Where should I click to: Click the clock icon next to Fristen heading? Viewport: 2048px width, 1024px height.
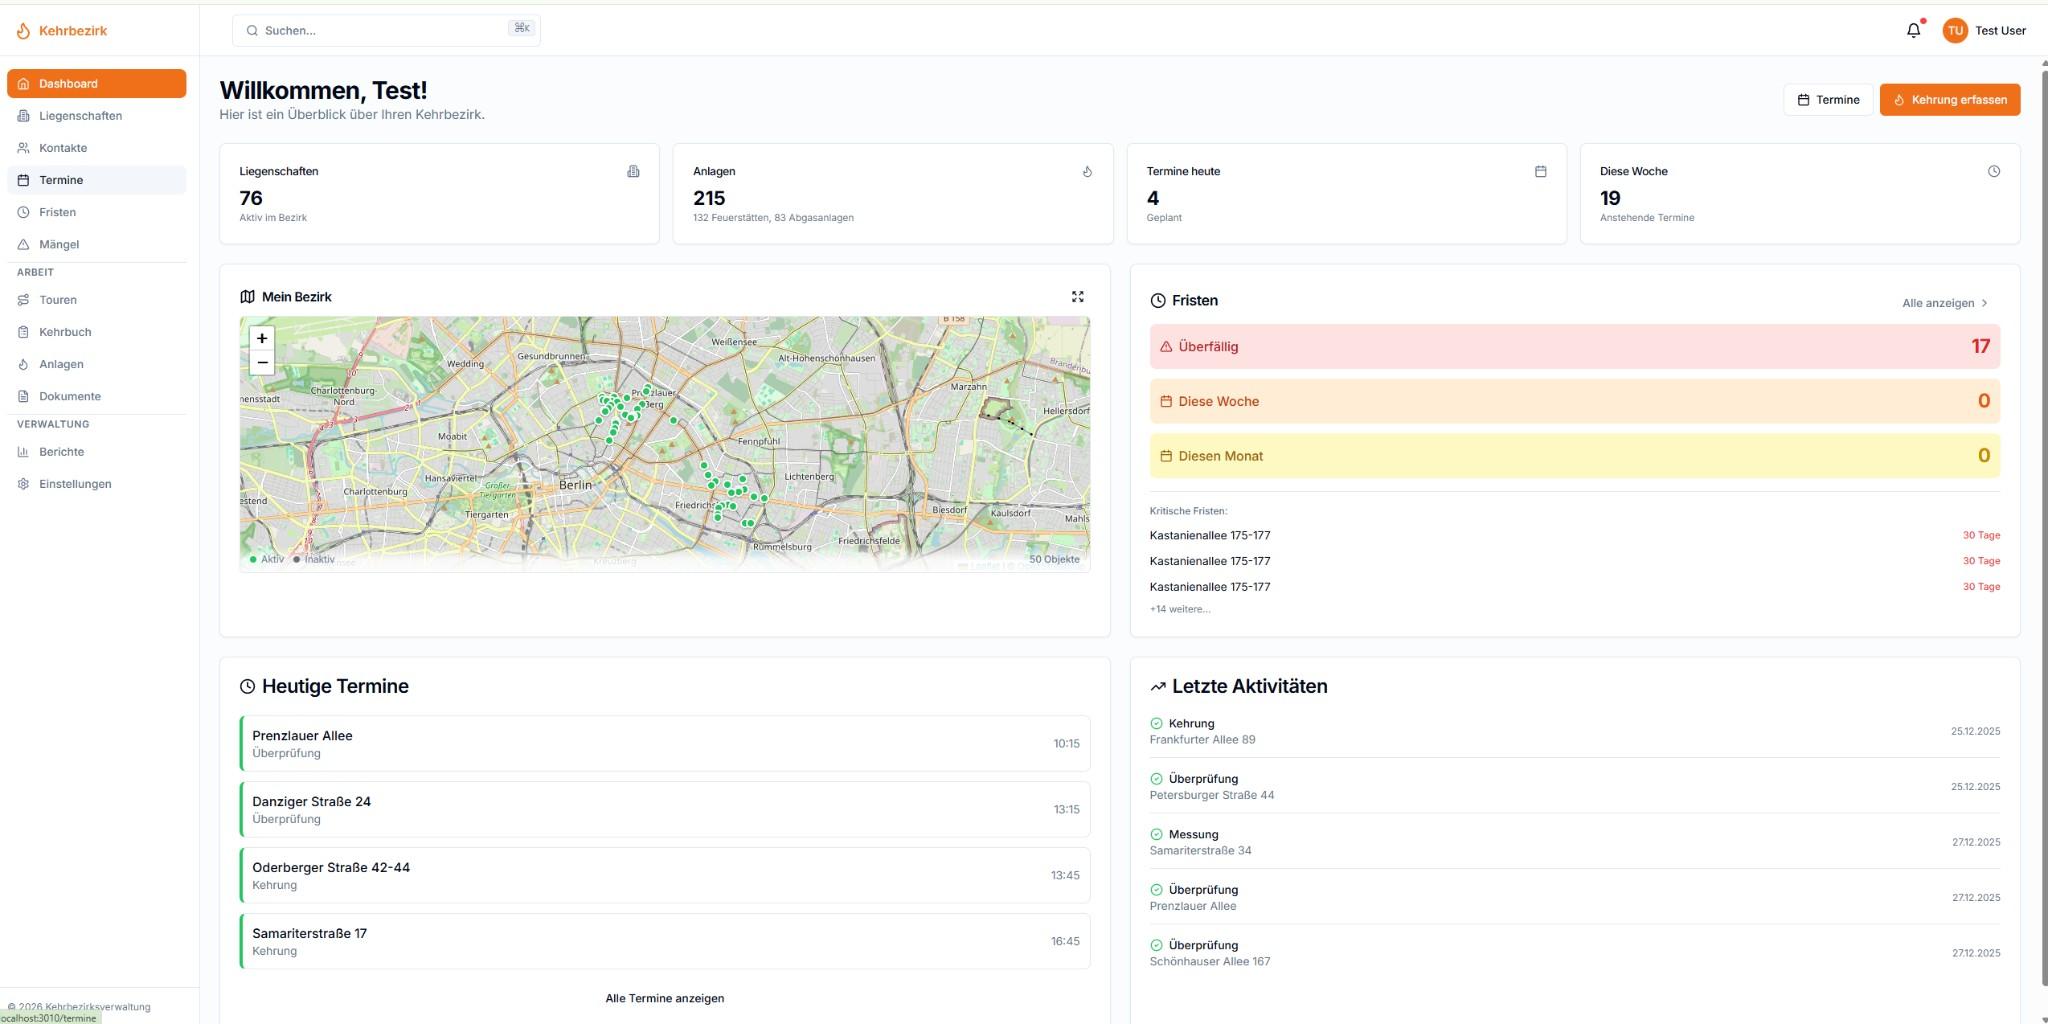pyautogui.click(x=1158, y=300)
